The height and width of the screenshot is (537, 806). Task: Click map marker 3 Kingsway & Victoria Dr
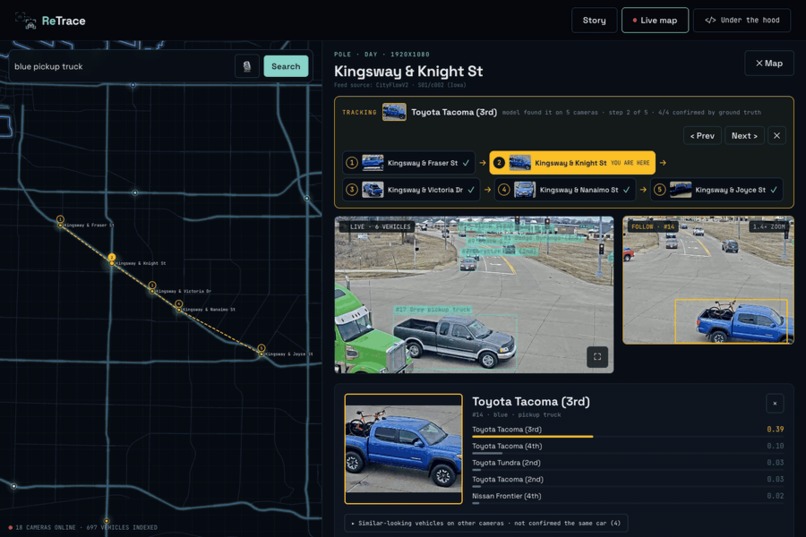click(x=152, y=286)
